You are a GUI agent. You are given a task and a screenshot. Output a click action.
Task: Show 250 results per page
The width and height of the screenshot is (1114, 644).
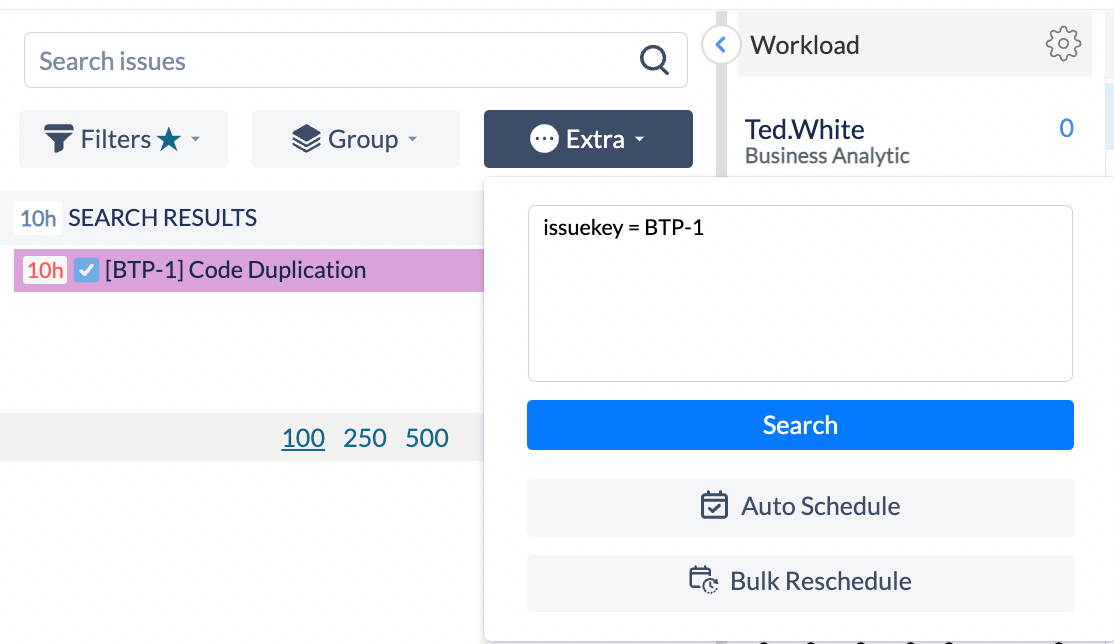(x=364, y=438)
